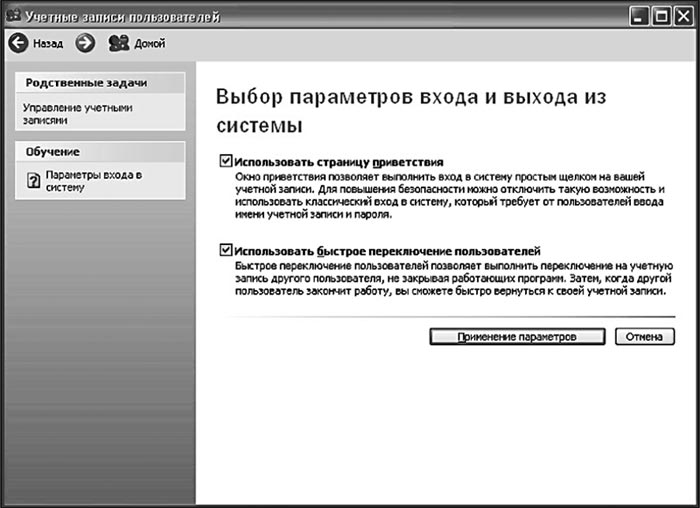The image size is (700, 508).
Task: Click the help icon beside Параметры входа в систему
Action: pos(33,181)
